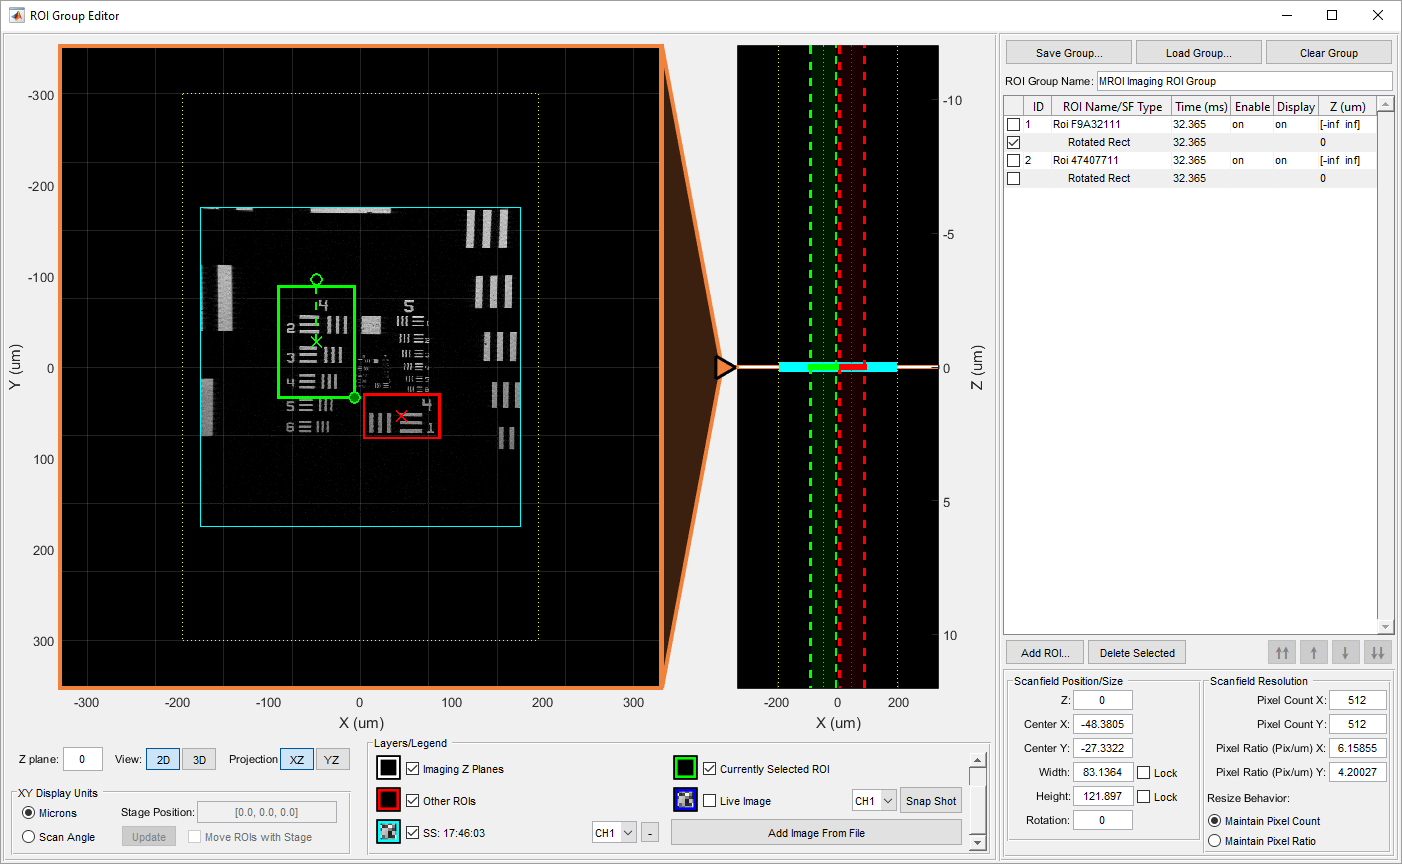Select the Roi 47407711 table row
1402x864 pixels.
pos(1085,160)
